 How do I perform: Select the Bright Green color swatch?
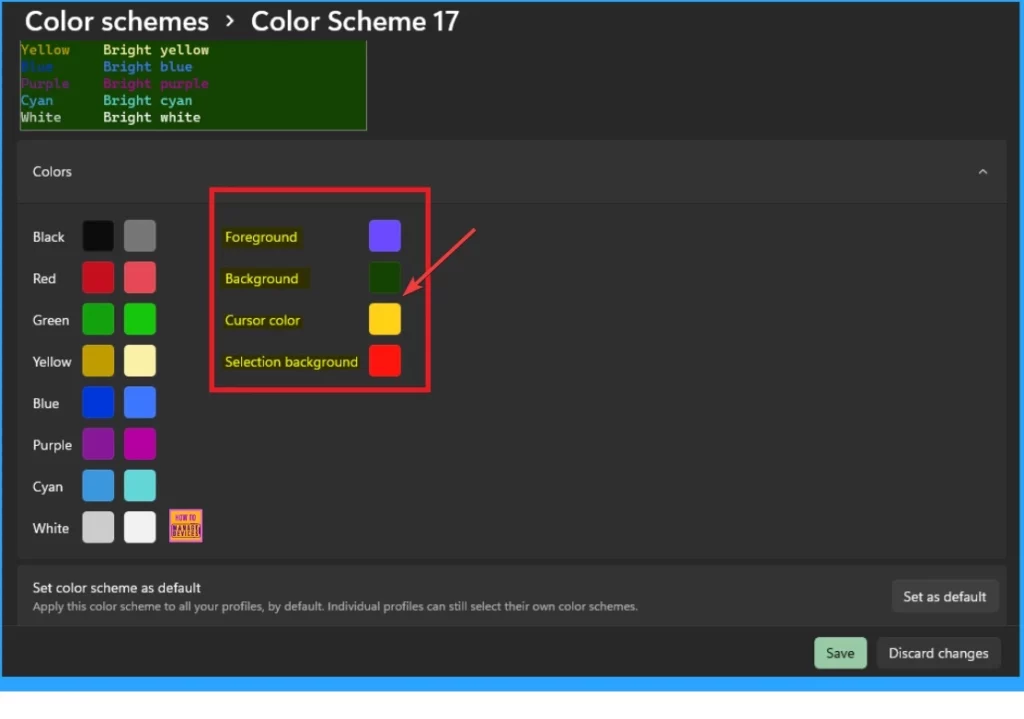tap(140, 319)
